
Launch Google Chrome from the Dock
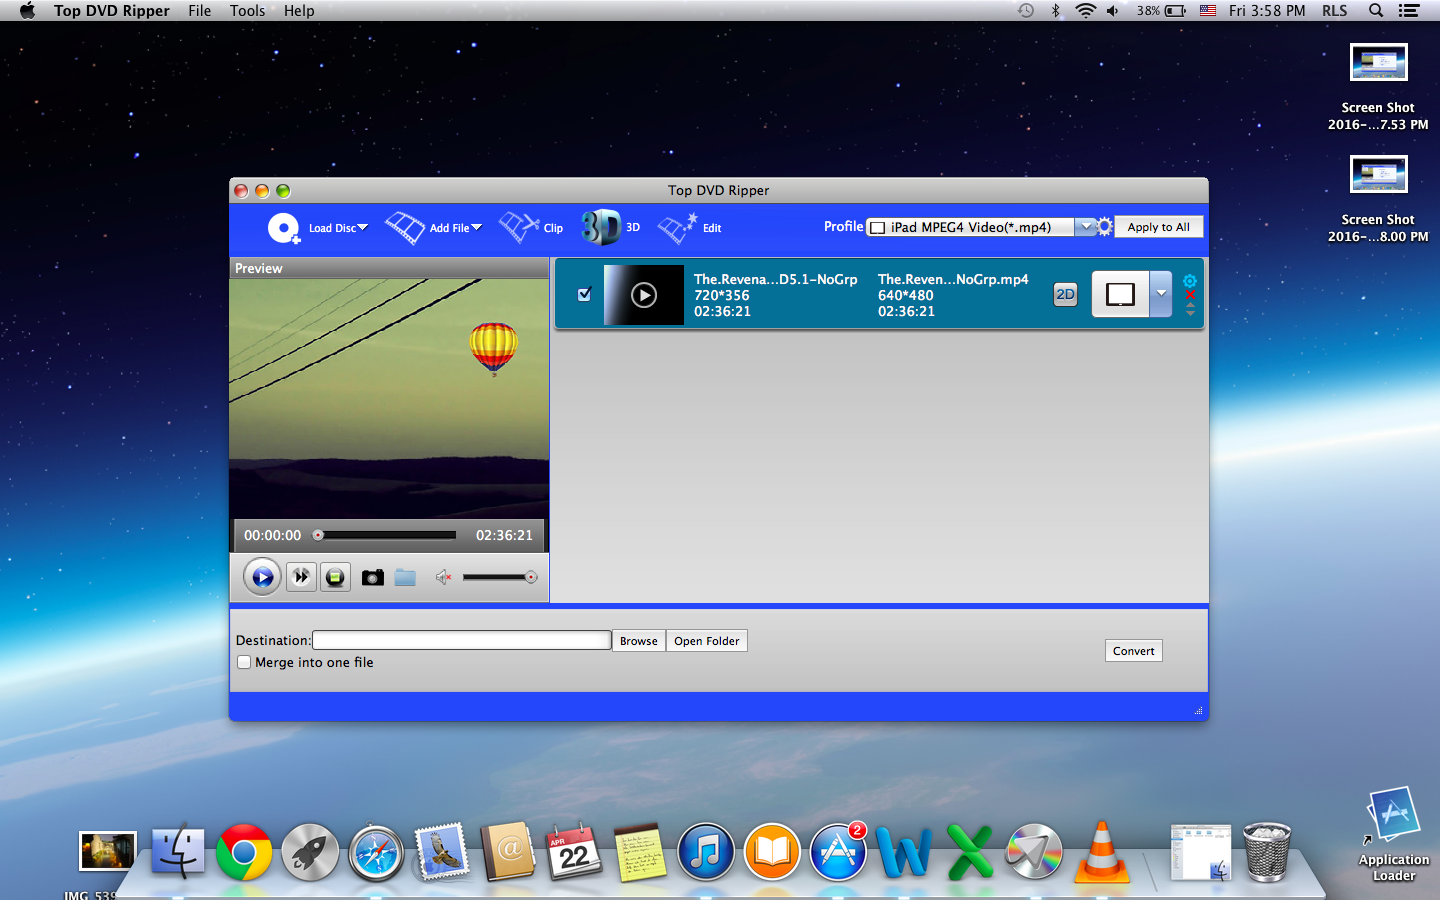244,852
